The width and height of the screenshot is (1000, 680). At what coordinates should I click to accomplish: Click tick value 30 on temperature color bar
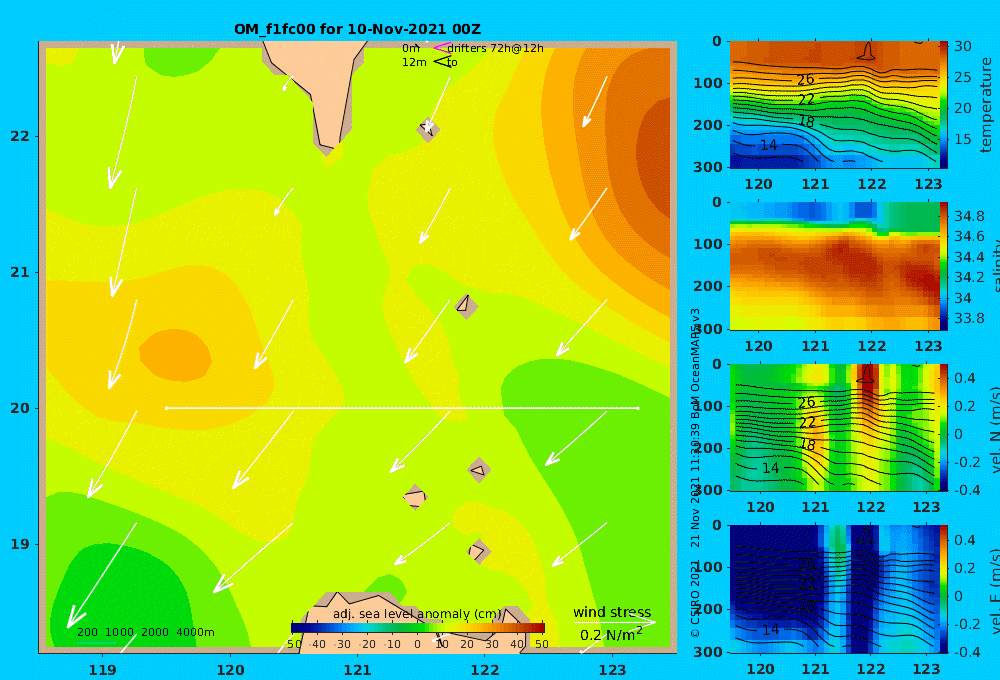pyautogui.click(x=962, y=46)
